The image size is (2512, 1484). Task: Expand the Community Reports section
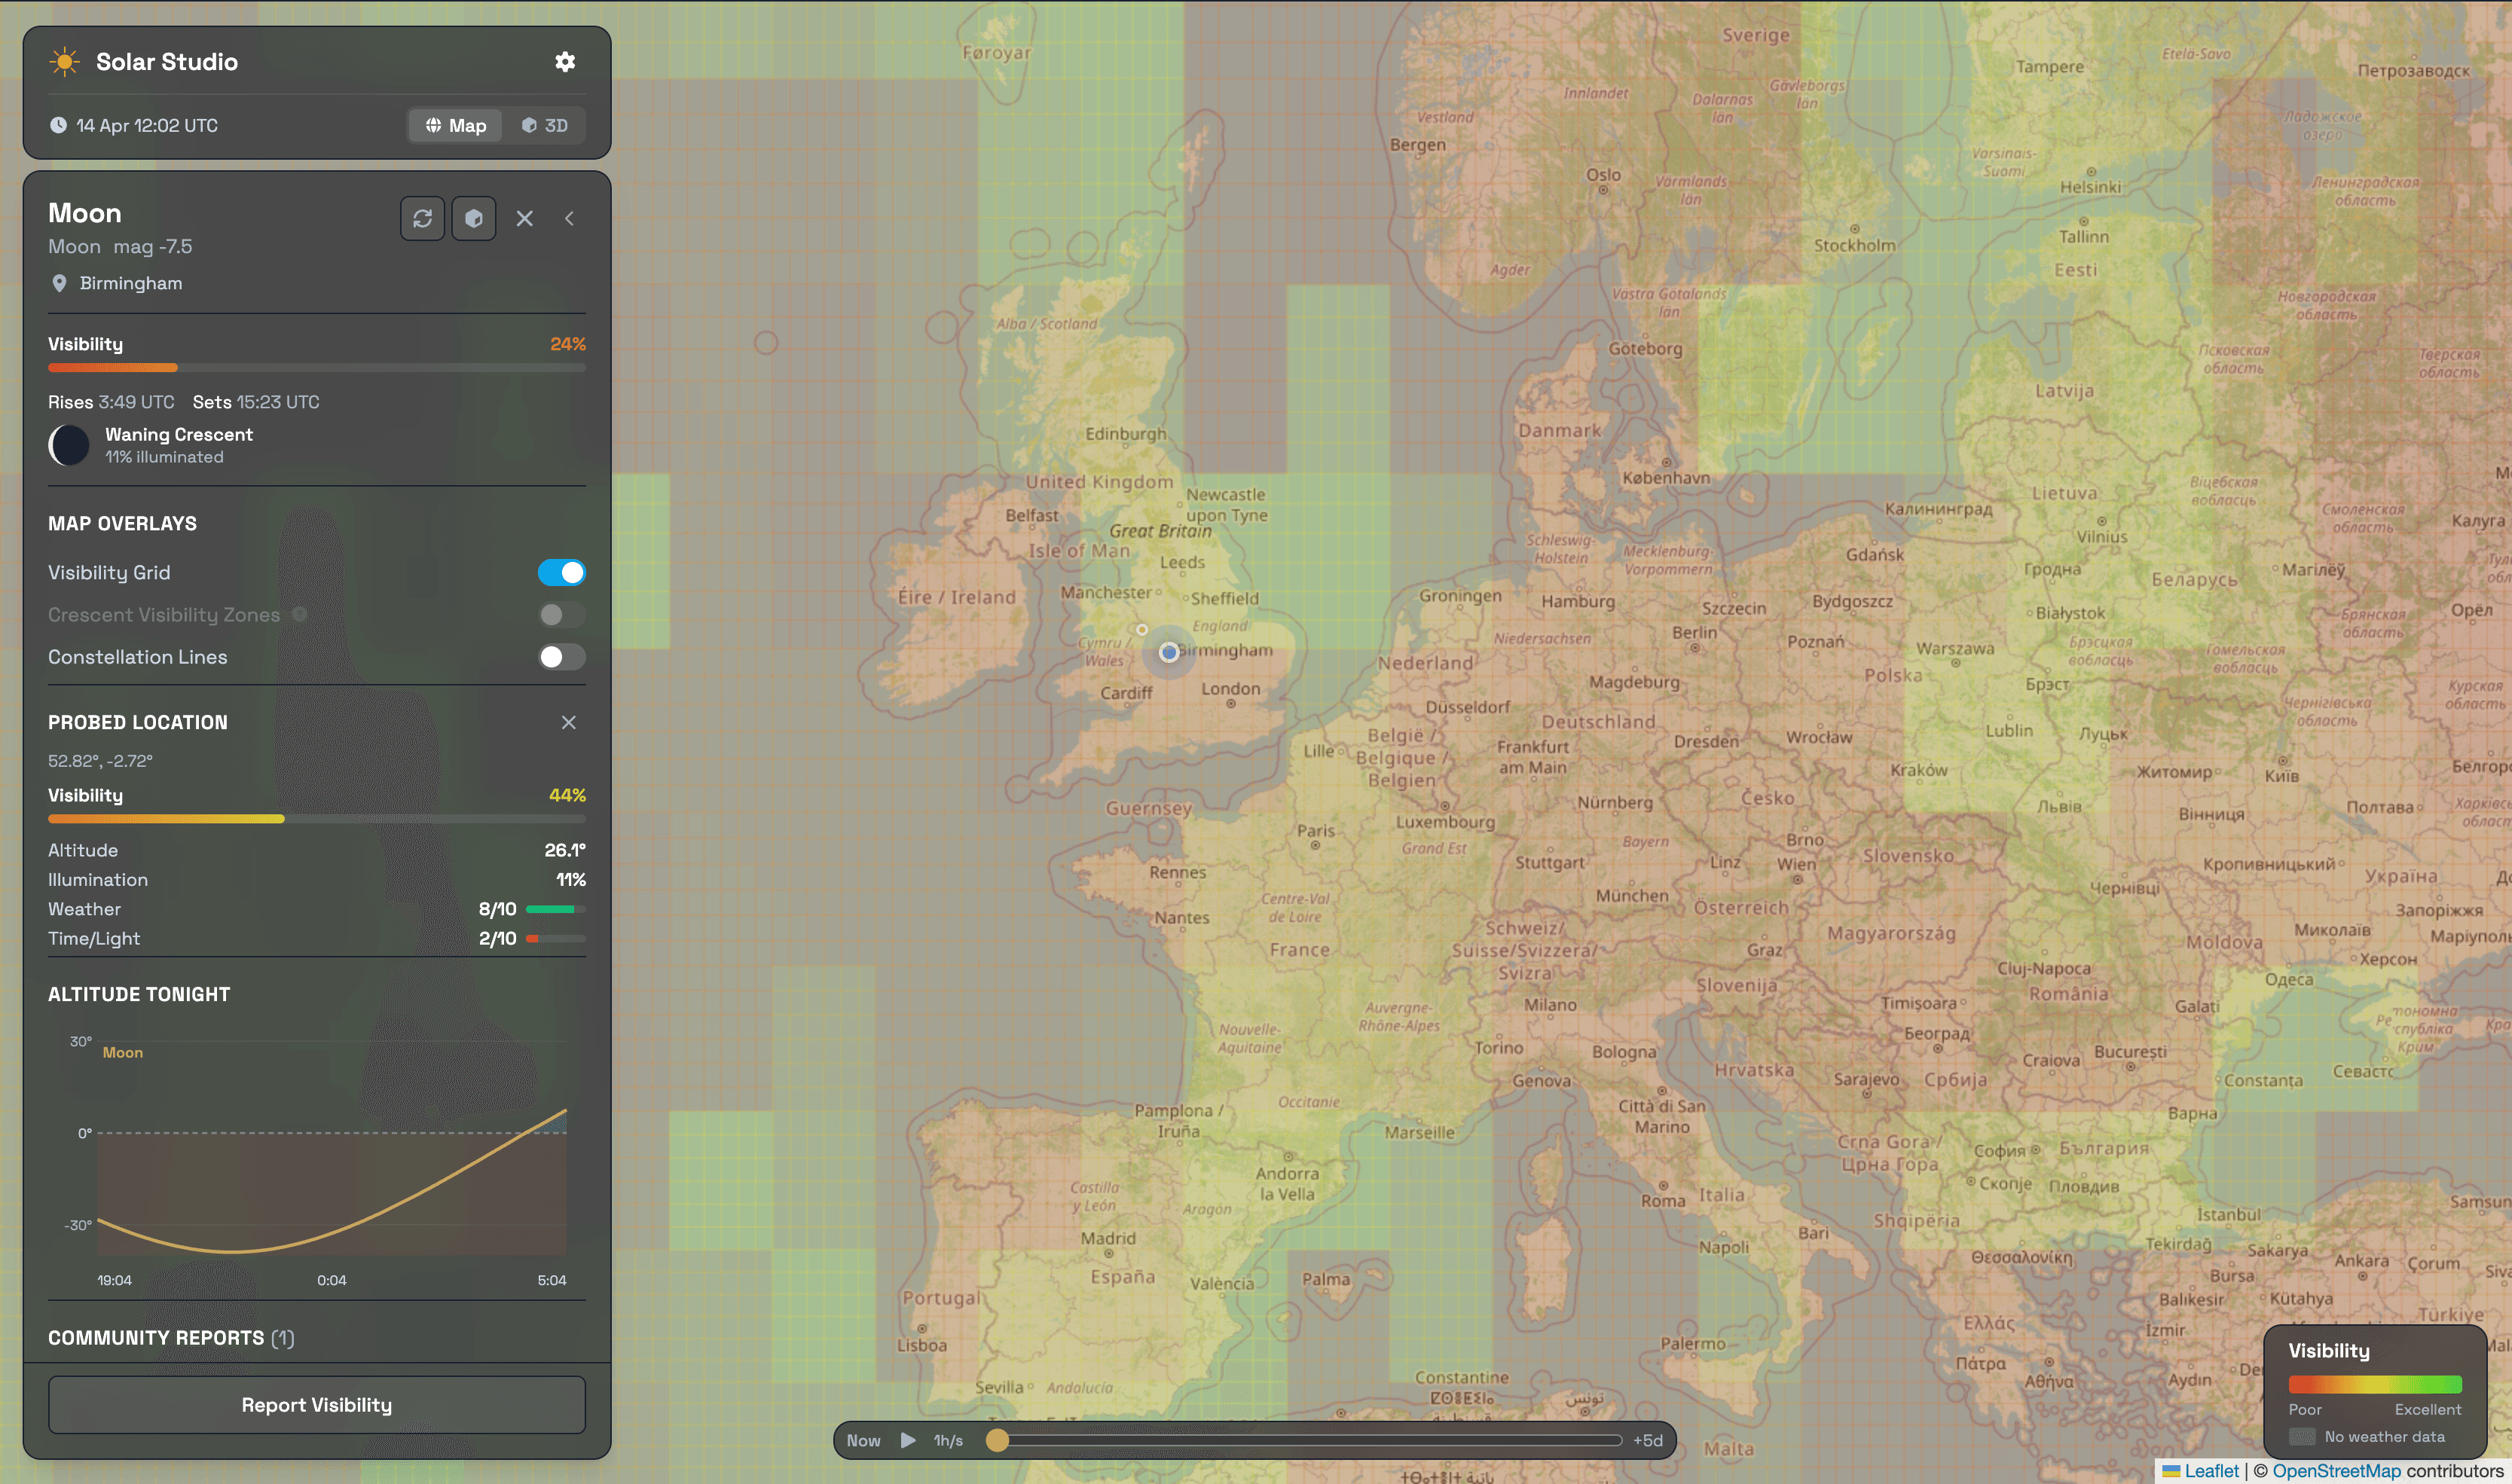tap(171, 1338)
